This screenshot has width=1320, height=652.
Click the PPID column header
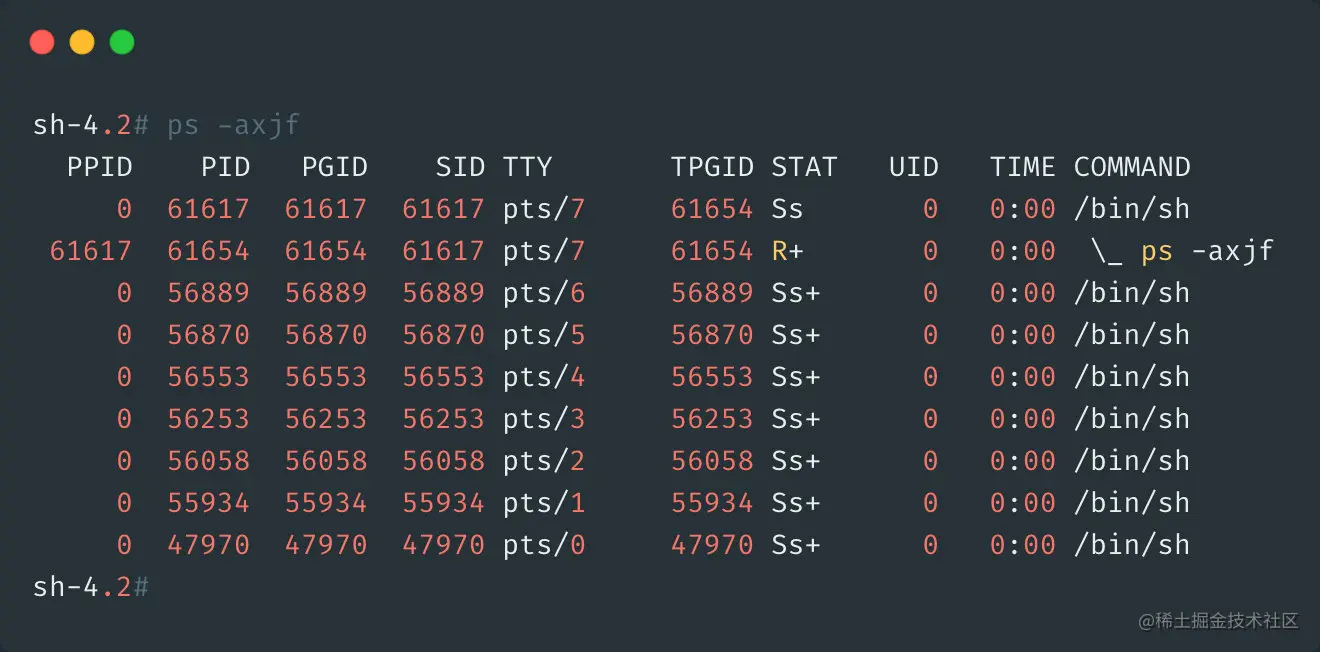(x=99, y=167)
